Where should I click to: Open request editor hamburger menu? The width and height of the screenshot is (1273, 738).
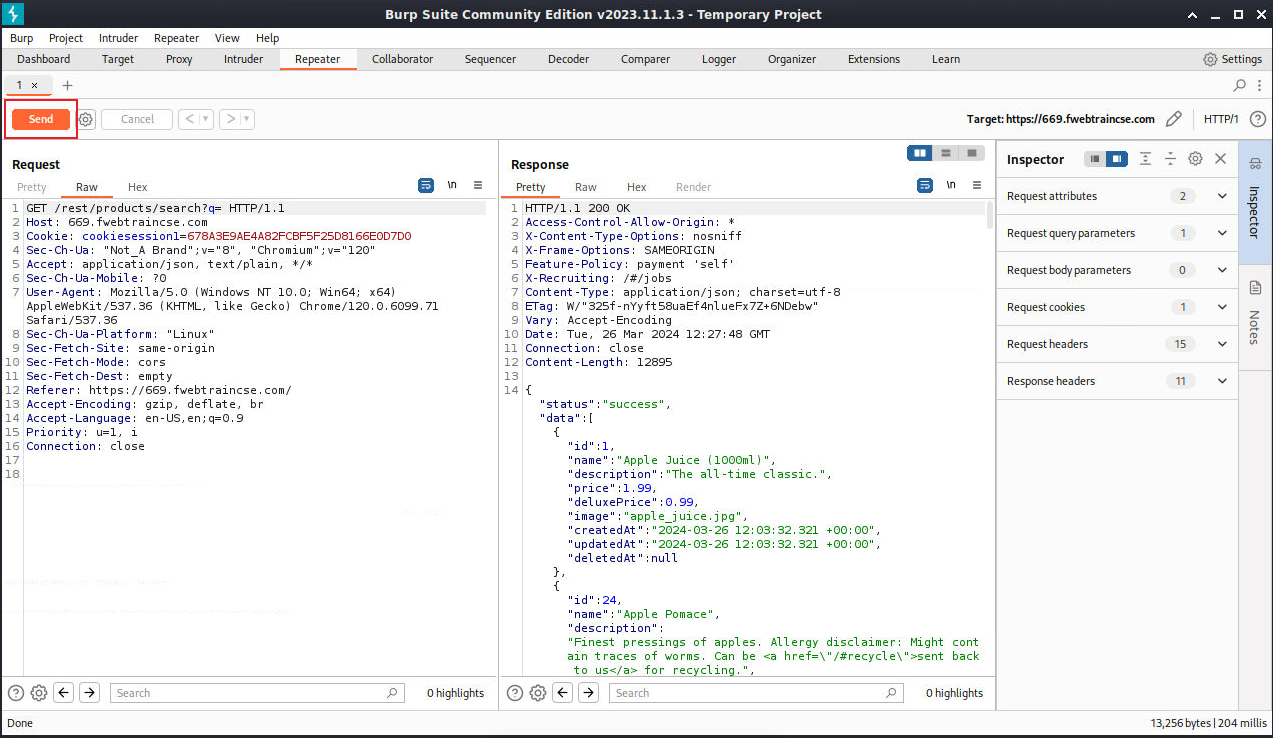pos(478,185)
